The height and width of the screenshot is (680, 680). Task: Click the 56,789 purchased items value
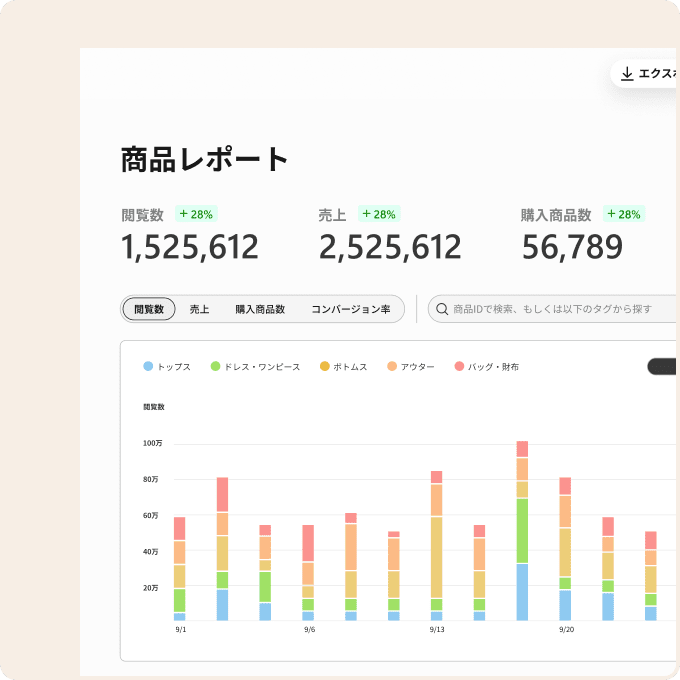click(572, 247)
